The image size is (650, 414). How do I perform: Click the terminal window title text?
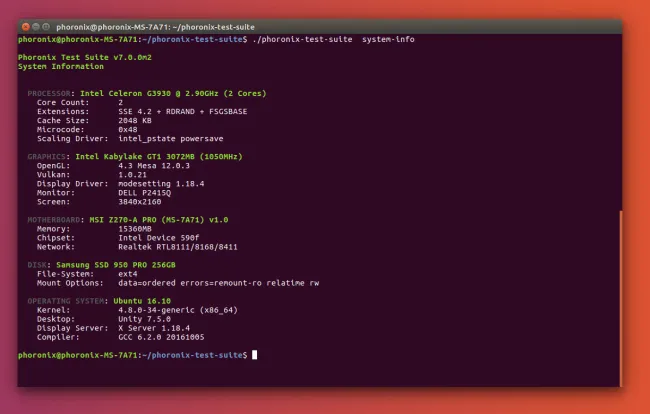155,27
